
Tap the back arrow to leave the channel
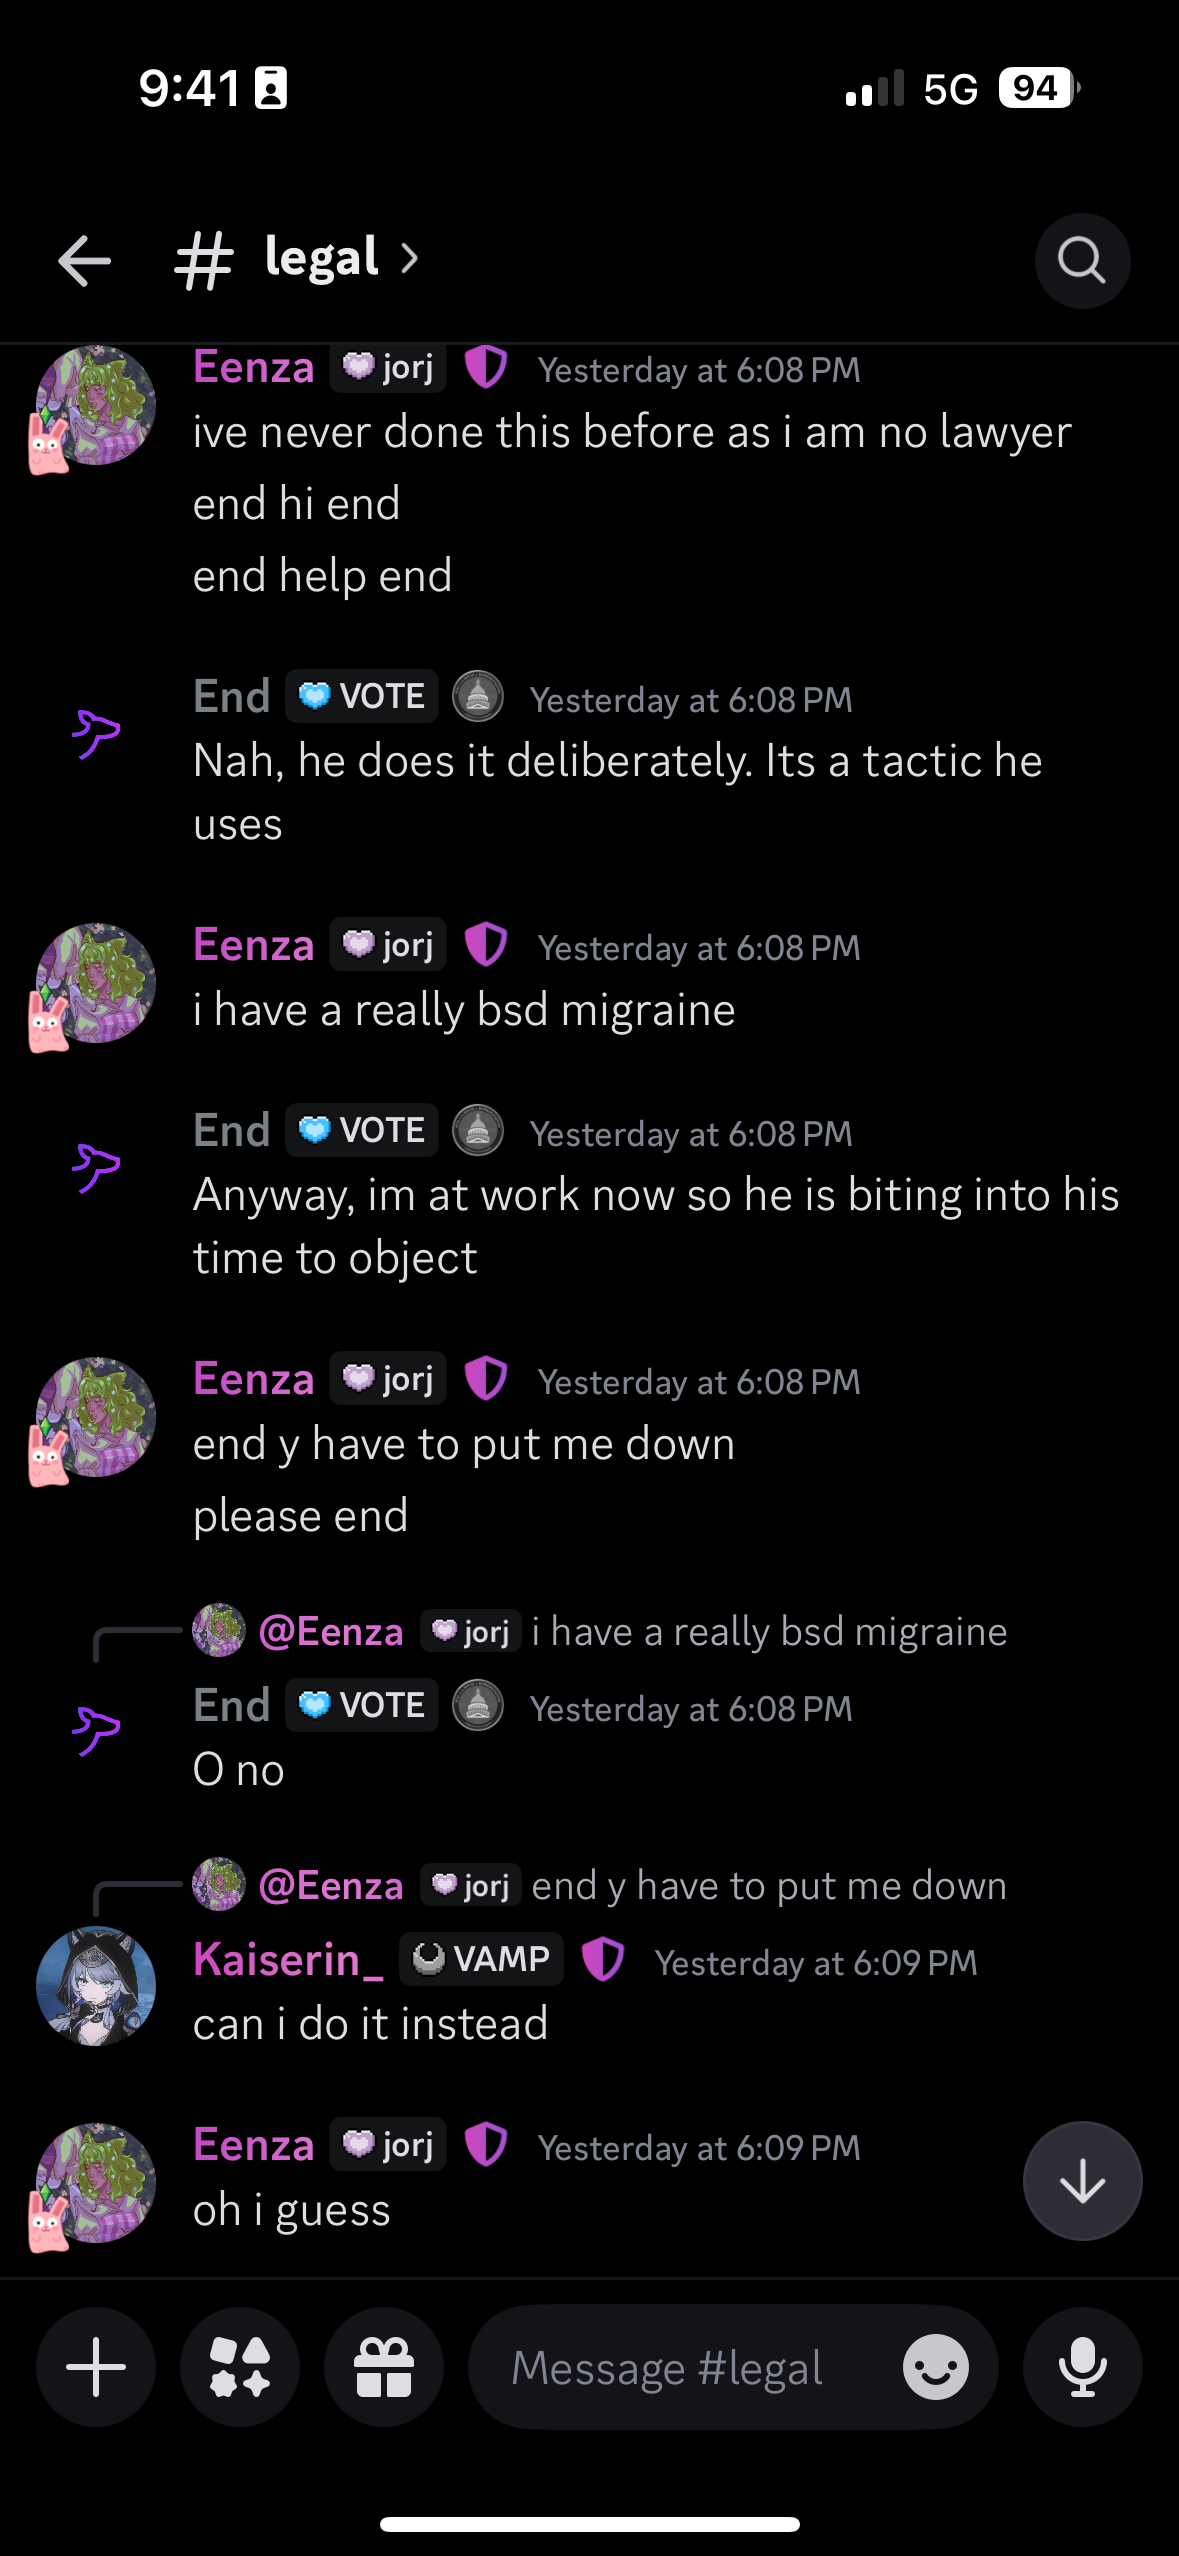click(x=84, y=261)
